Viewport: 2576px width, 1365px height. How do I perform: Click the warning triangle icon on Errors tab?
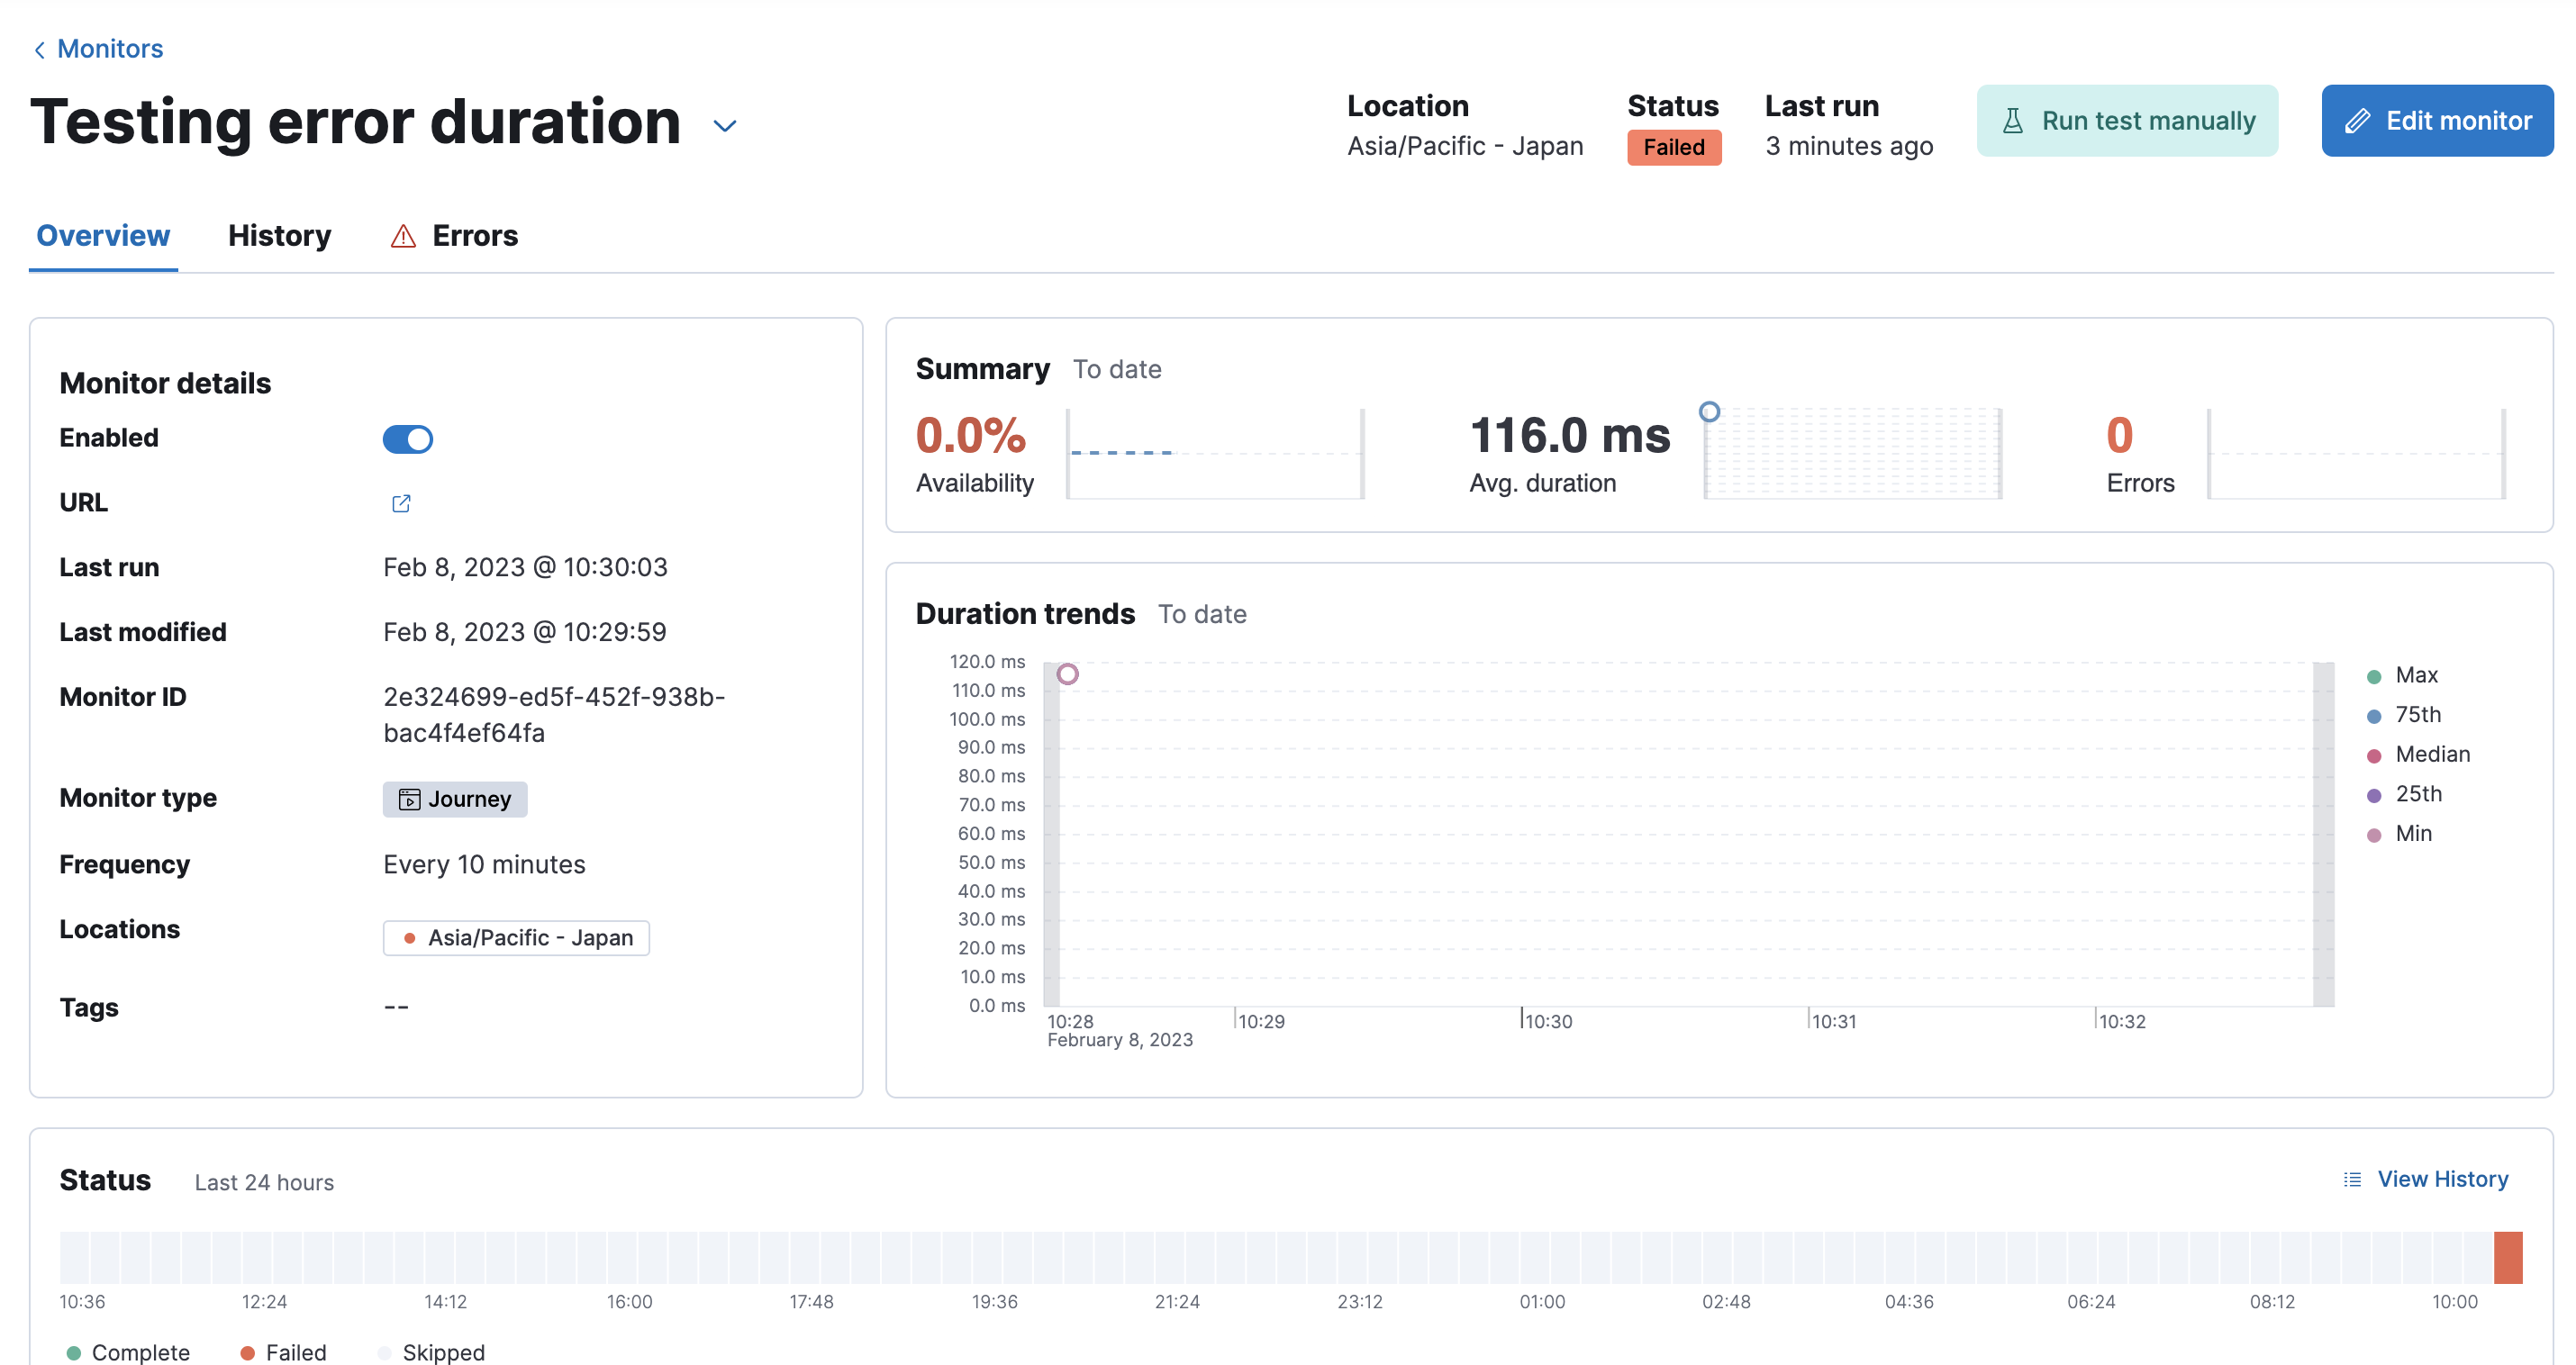[403, 236]
